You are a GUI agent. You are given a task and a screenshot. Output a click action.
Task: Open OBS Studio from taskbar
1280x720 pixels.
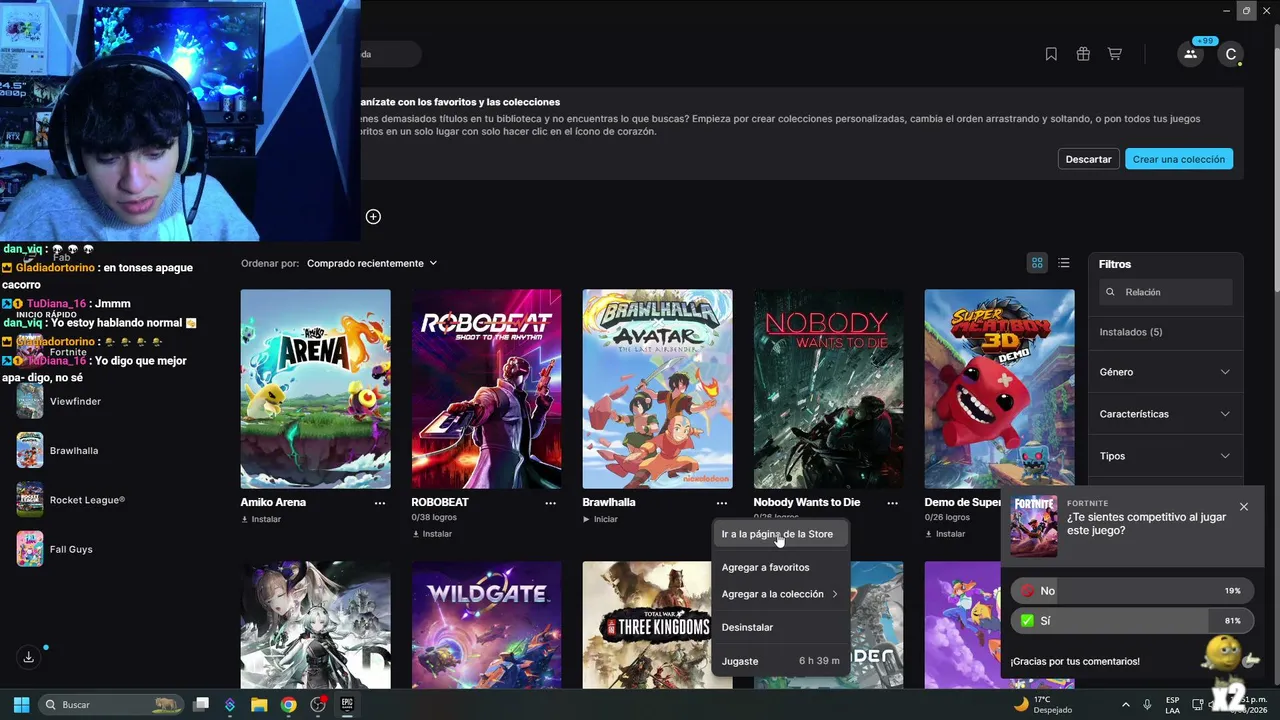point(318,705)
